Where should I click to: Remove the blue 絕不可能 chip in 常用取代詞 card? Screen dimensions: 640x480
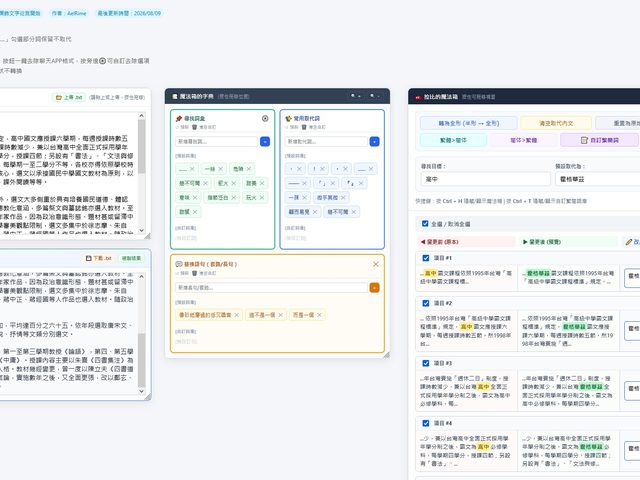(x=353, y=212)
